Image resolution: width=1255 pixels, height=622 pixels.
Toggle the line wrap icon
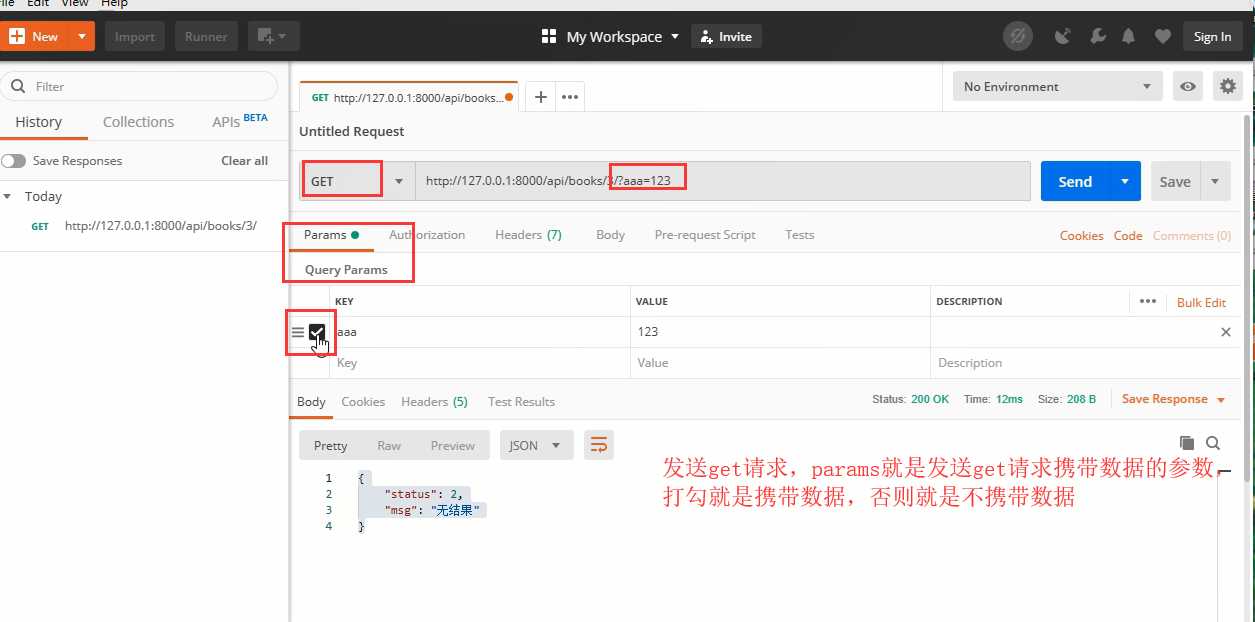point(599,446)
